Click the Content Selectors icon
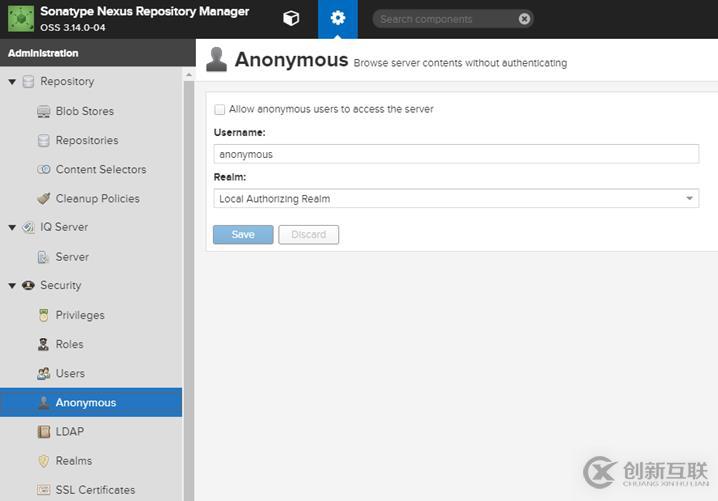718x501 pixels. pos(44,170)
